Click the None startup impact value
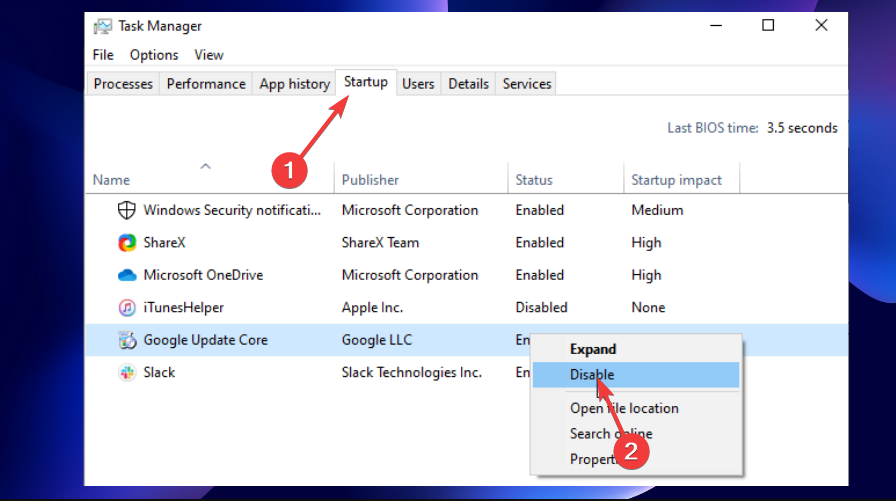 pyautogui.click(x=648, y=308)
